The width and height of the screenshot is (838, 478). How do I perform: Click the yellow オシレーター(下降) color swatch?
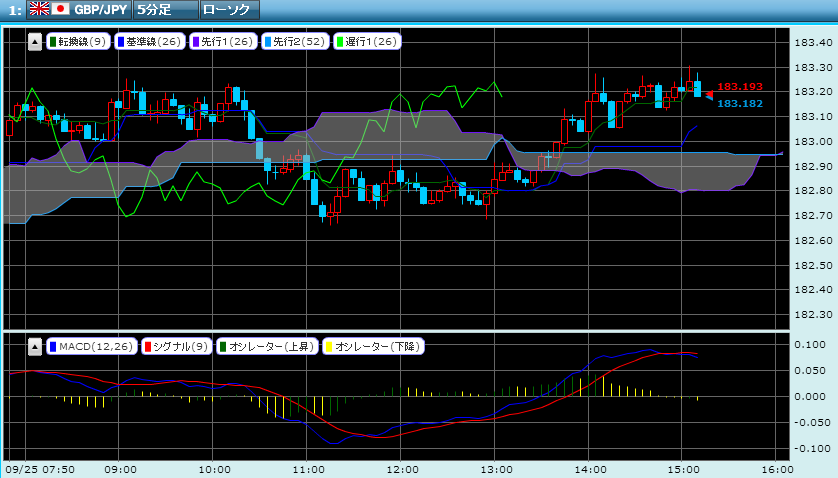(329, 346)
